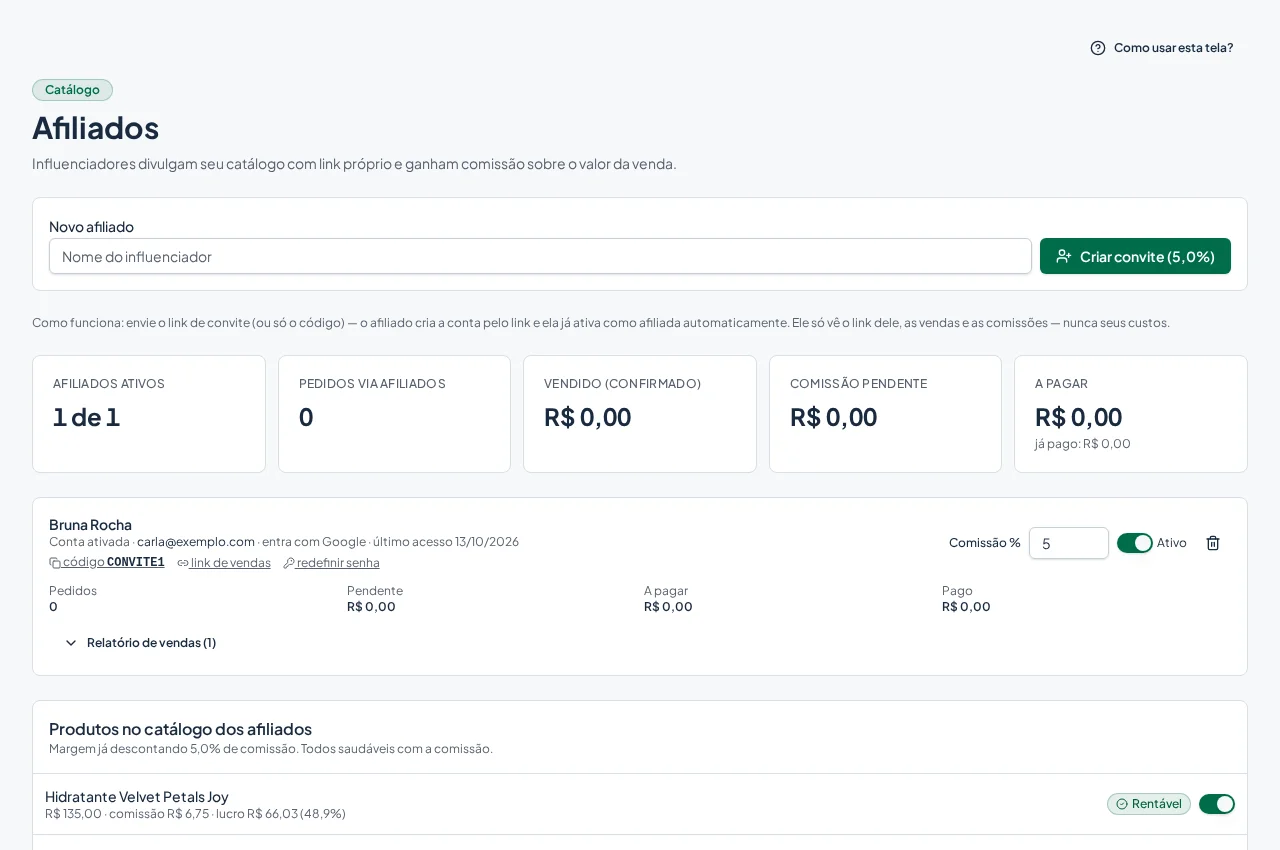Viewport: 1280px width, 850px height.
Task: Open the 'link de vendas' link
Action: click(x=224, y=563)
